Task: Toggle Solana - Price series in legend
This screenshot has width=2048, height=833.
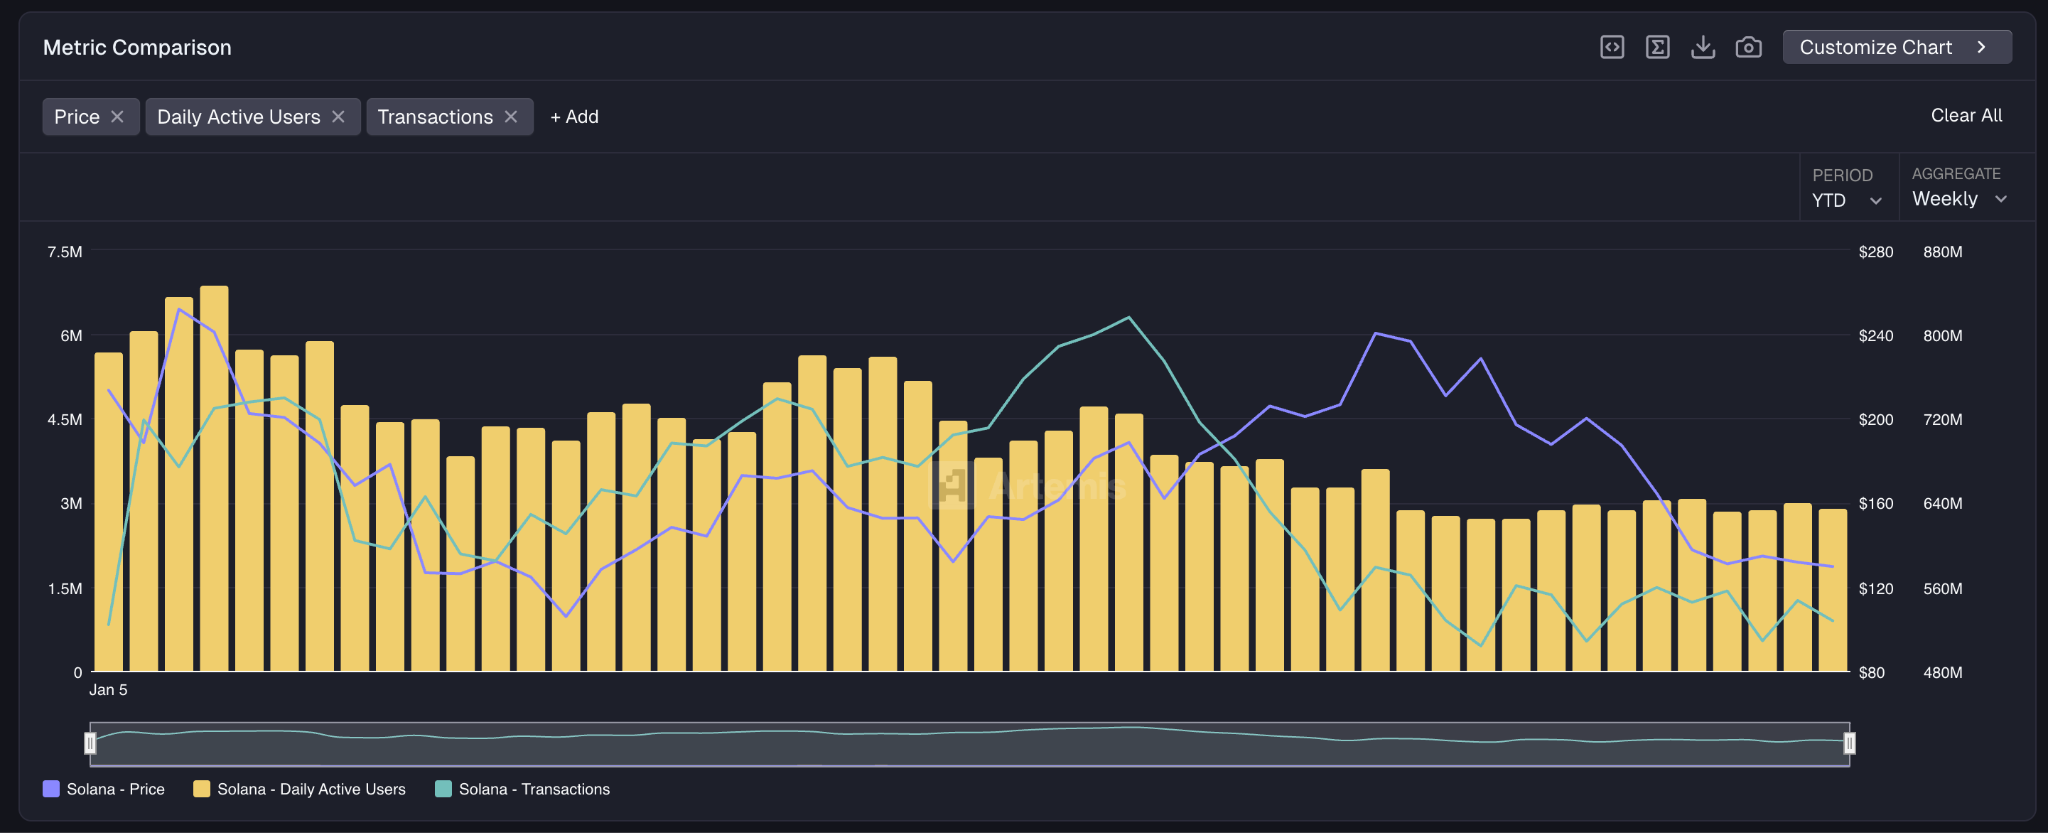Action: pyautogui.click(x=104, y=789)
